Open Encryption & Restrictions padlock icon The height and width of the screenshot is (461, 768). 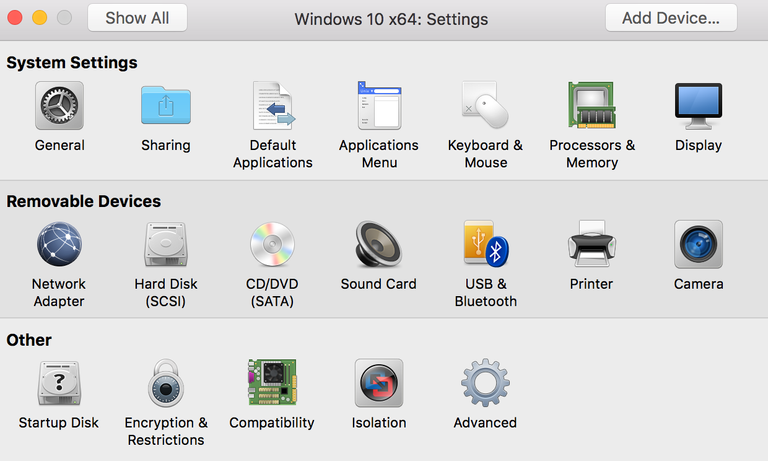[166, 383]
